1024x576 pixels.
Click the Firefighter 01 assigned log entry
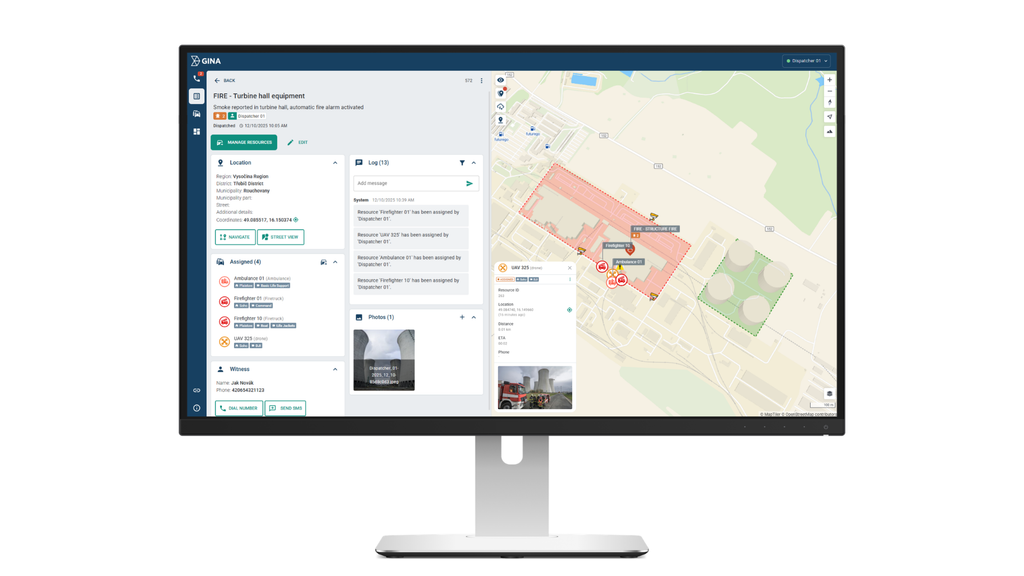tap(411, 216)
